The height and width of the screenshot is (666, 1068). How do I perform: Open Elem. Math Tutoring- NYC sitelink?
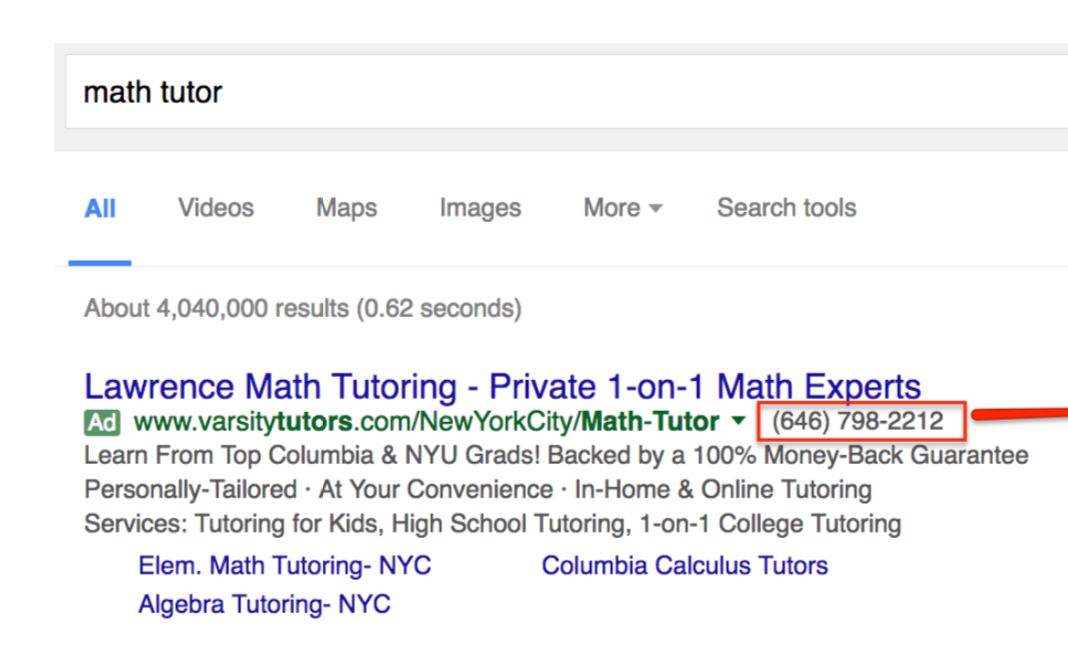click(x=285, y=565)
